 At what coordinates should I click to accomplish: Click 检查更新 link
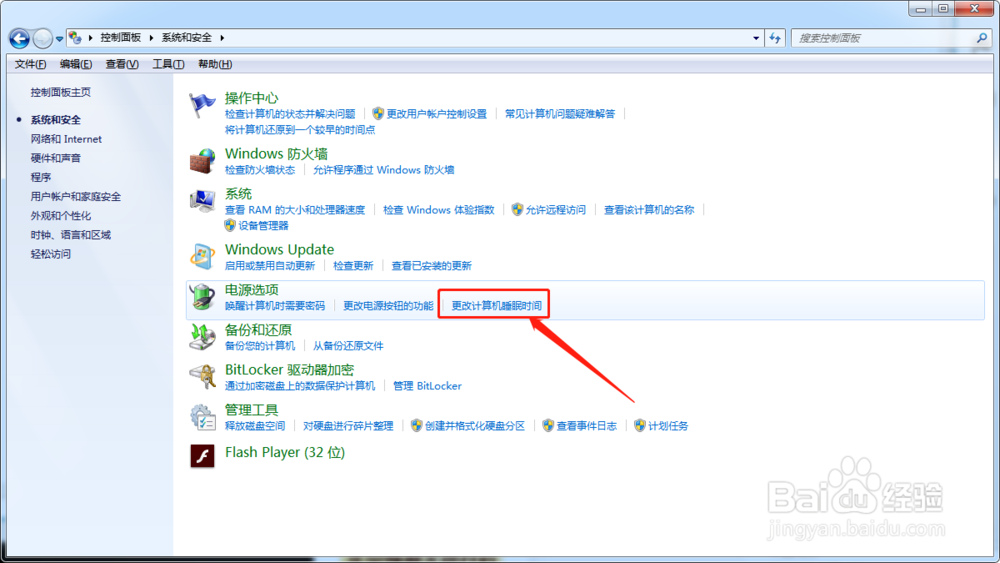(x=353, y=266)
